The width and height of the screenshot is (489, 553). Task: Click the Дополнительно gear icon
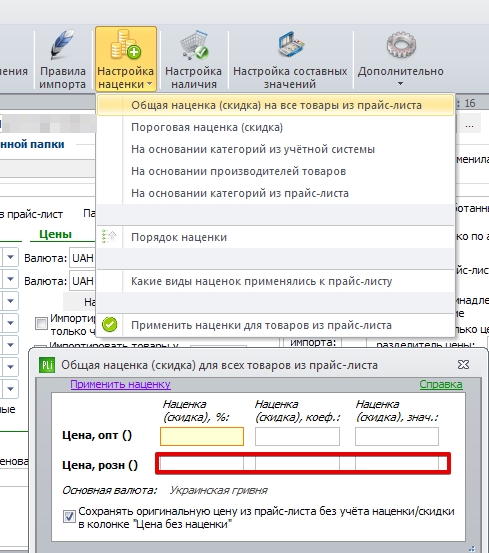coord(401,45)
